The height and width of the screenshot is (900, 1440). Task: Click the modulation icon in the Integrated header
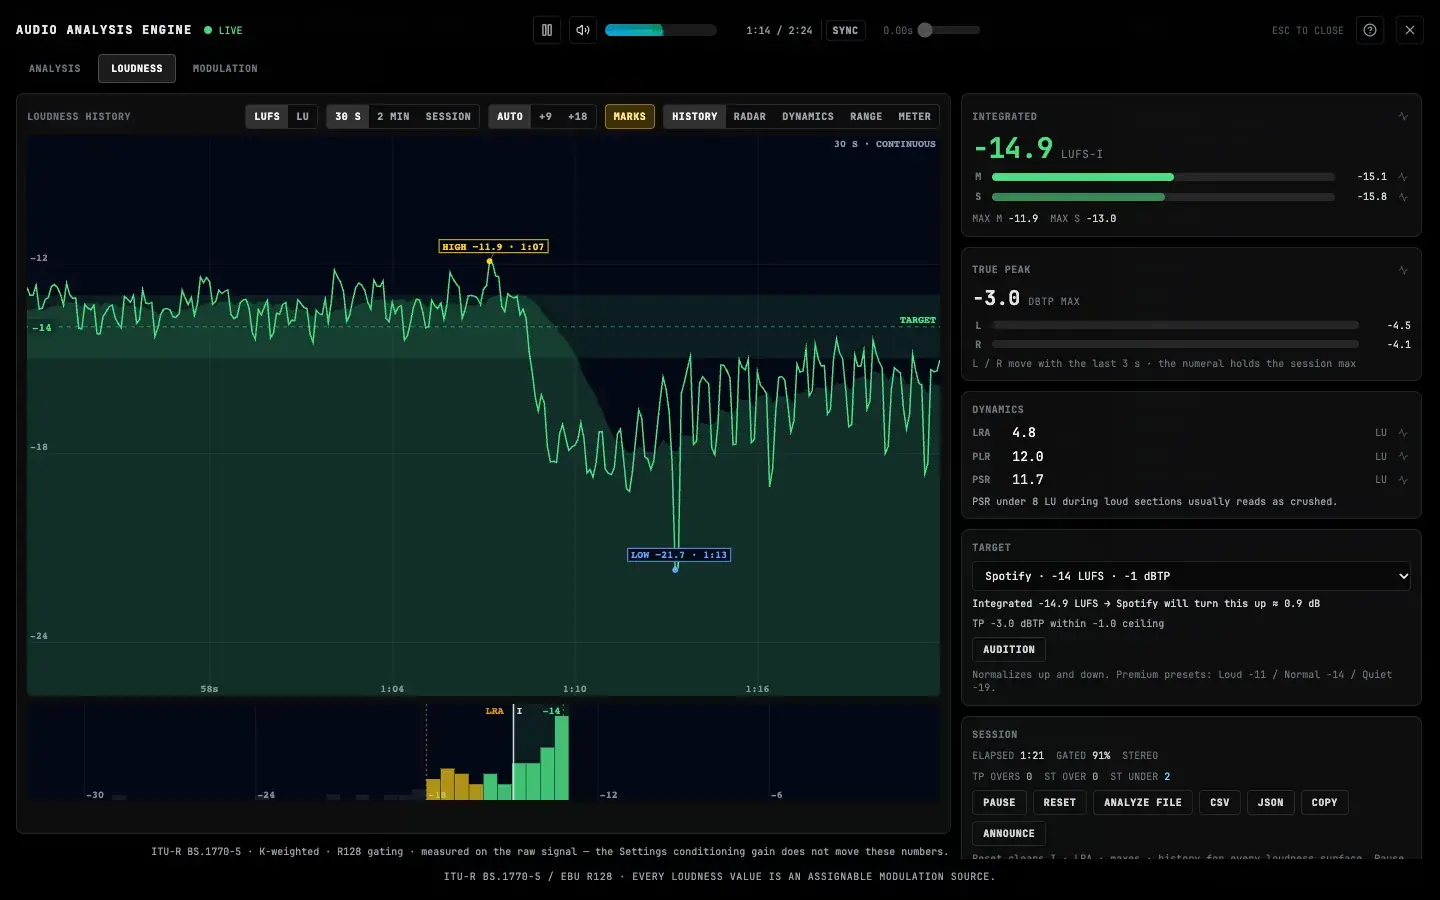click(1403, 117)
